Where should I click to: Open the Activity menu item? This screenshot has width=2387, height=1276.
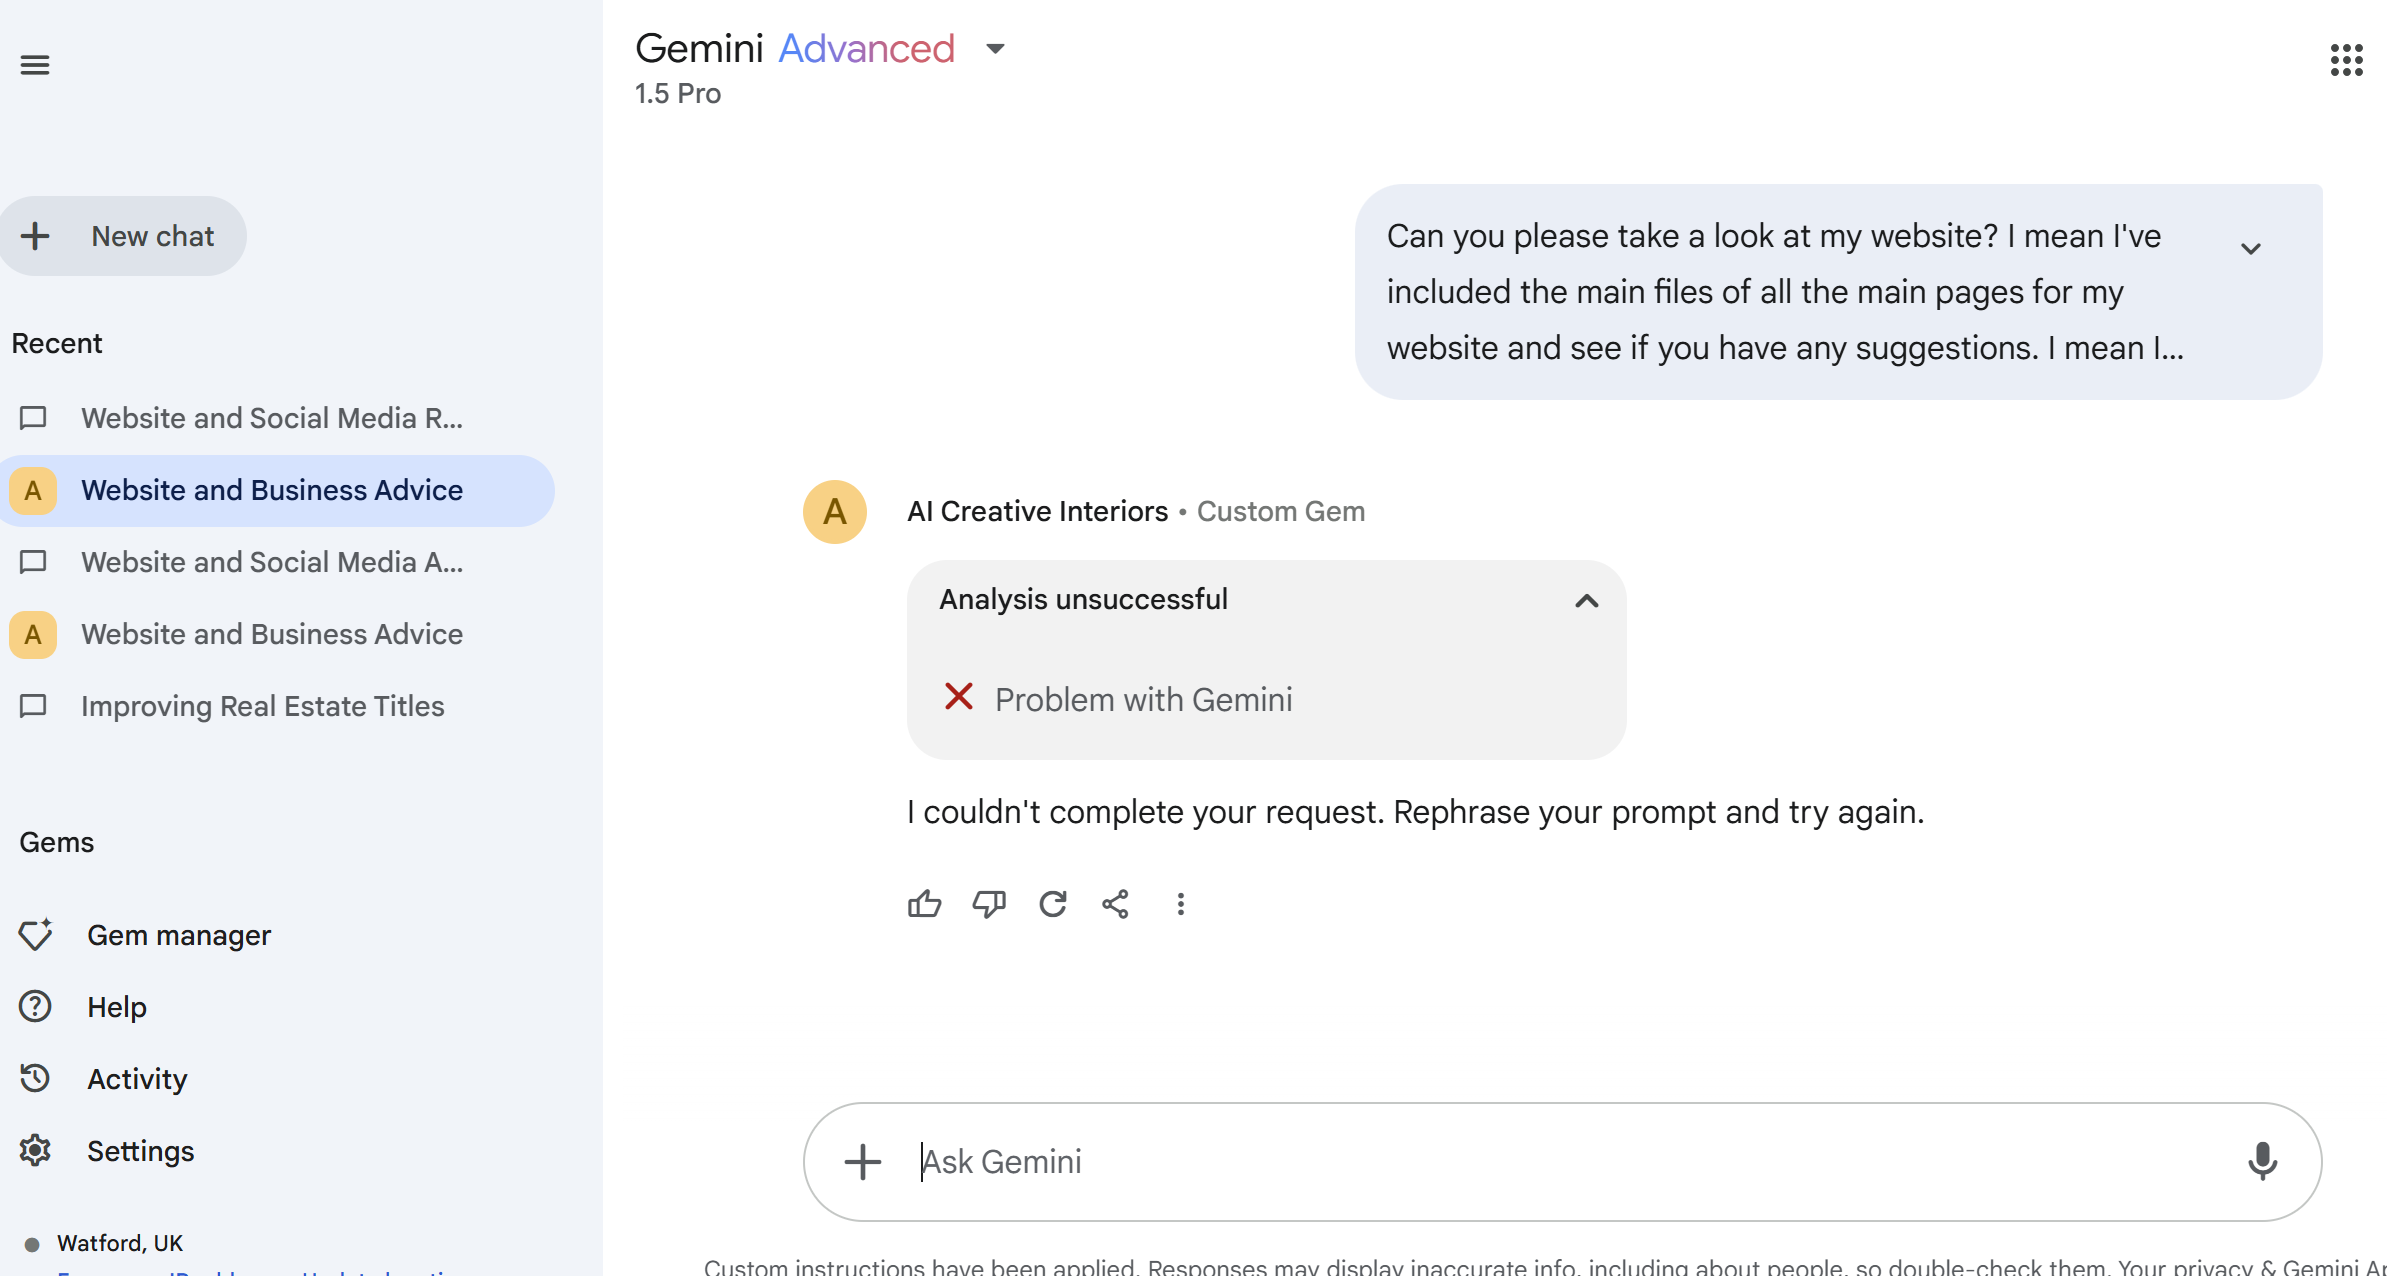137,1079
